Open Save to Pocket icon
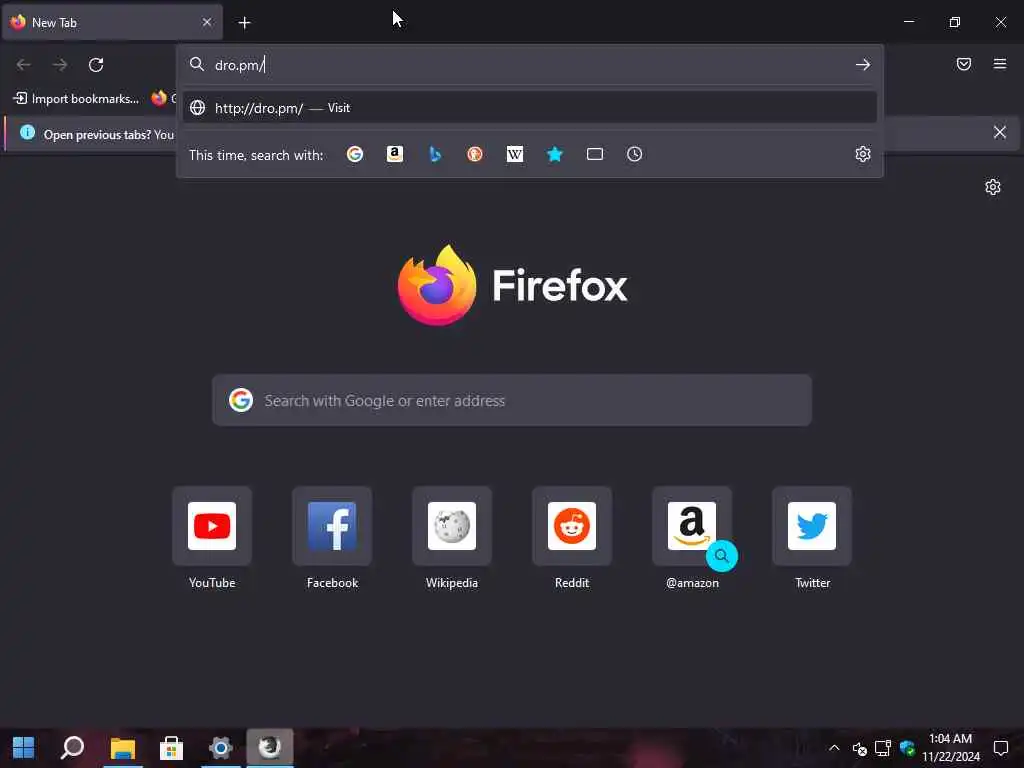Viewport: 1024px width, 768px height. (x=963, y=64)
